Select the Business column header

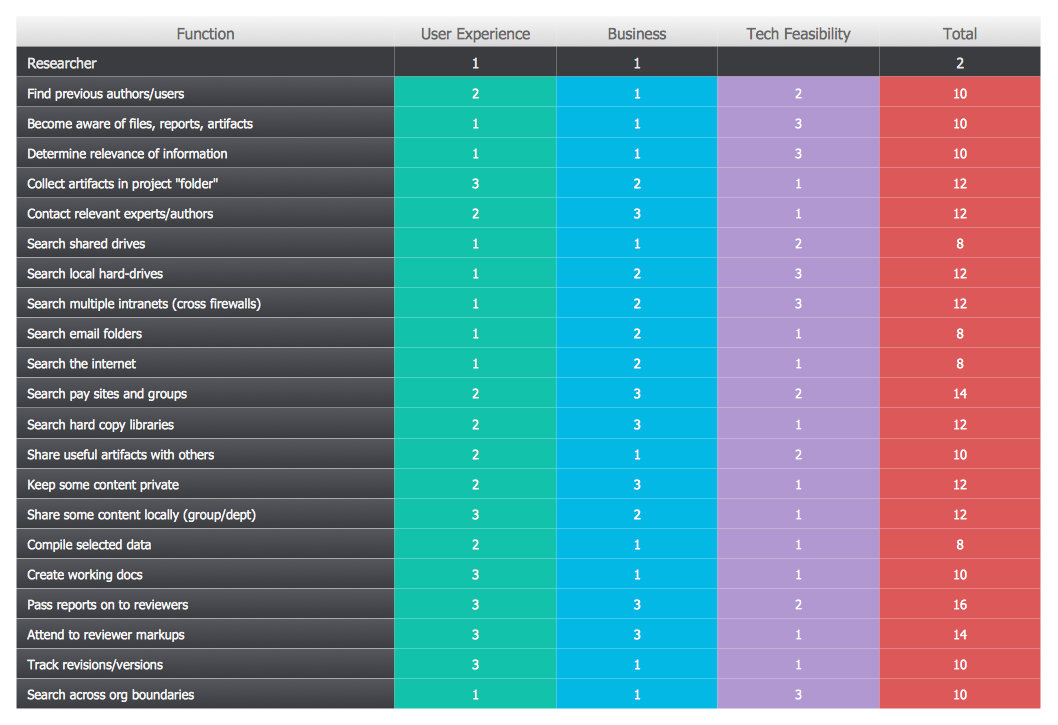pos(637,34)
